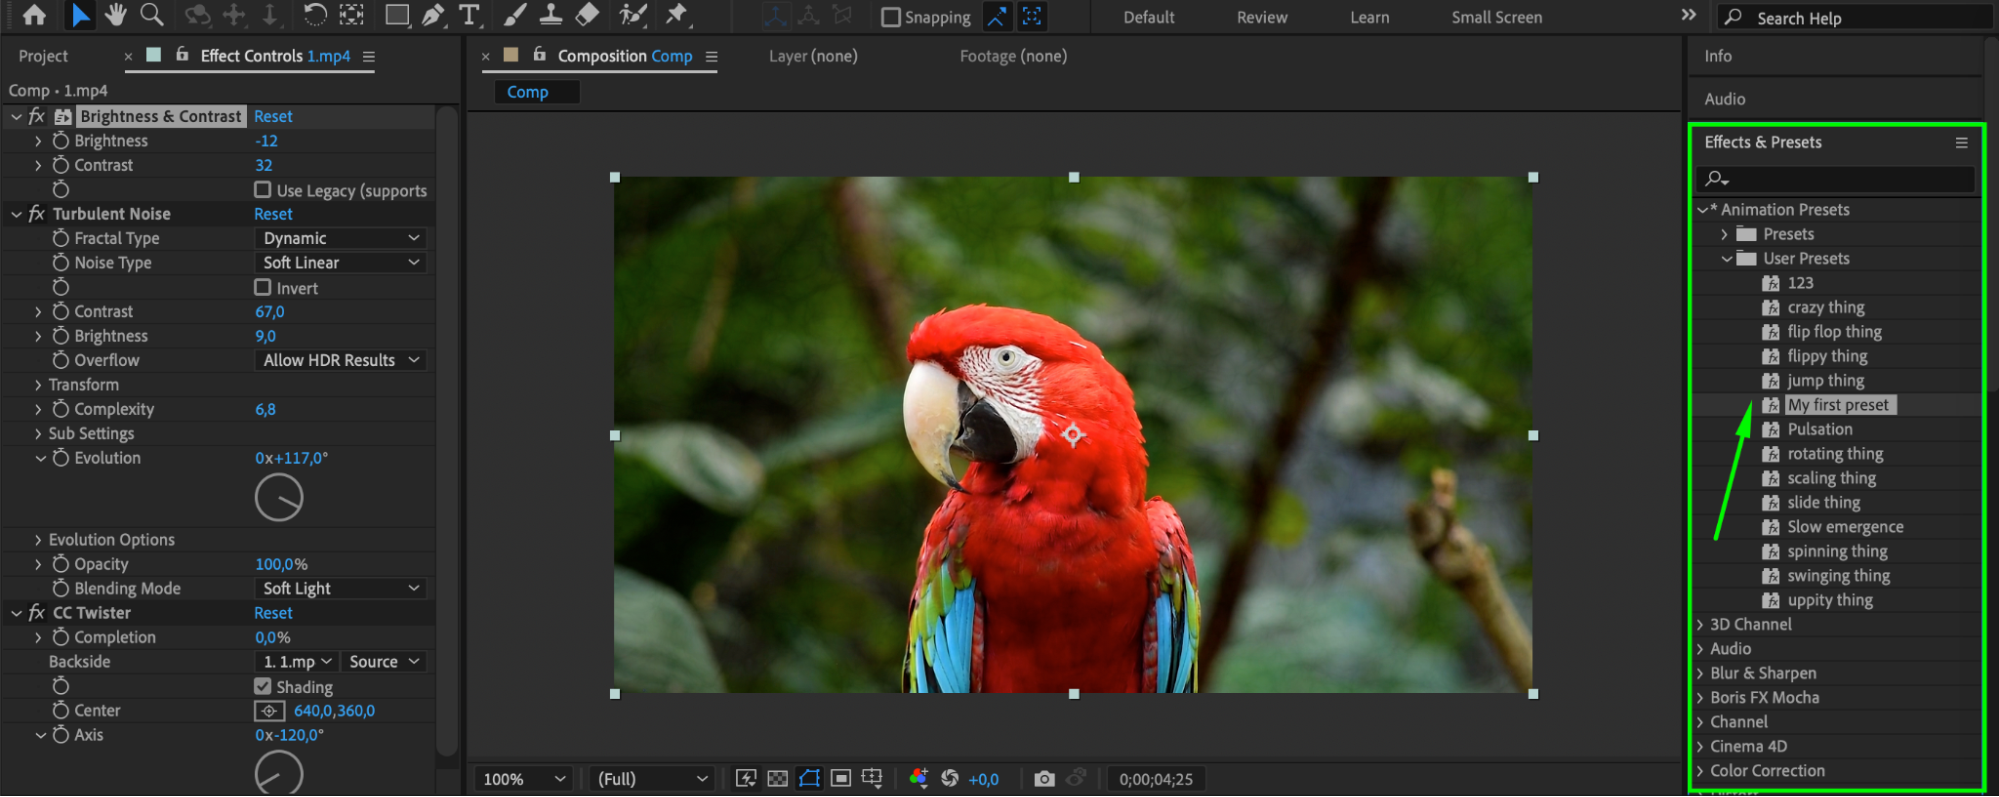The height and width of the screenshot is (797, 1999).
Task: Switch to the Project panel tab
Action: [43, 56]
